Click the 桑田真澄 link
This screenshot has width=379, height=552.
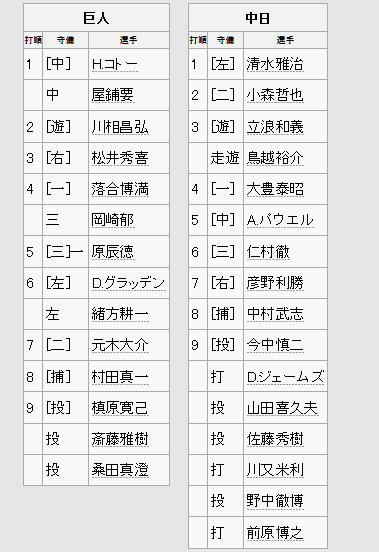tap(120, 470)
